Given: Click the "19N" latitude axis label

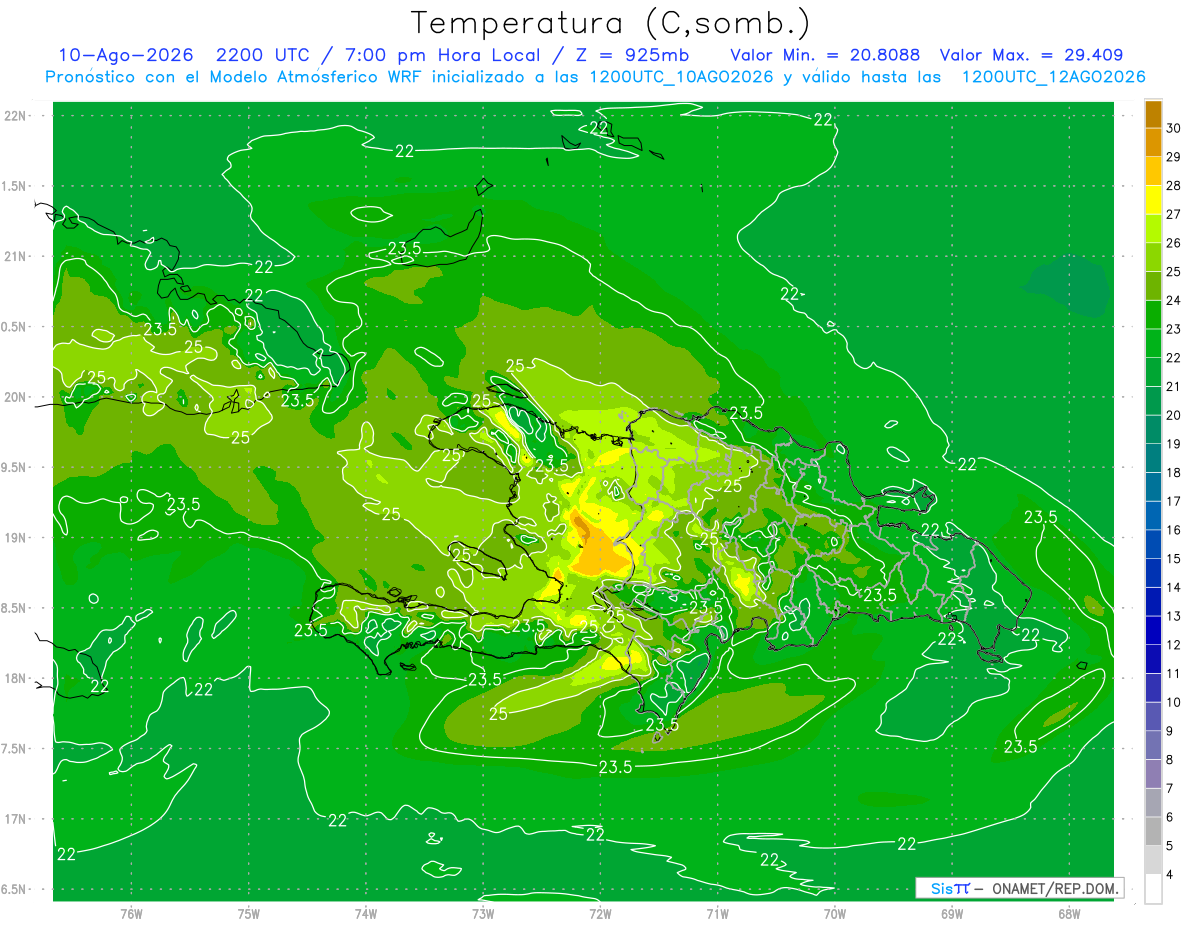Looking at the screenshot, I should click(17, 538).
